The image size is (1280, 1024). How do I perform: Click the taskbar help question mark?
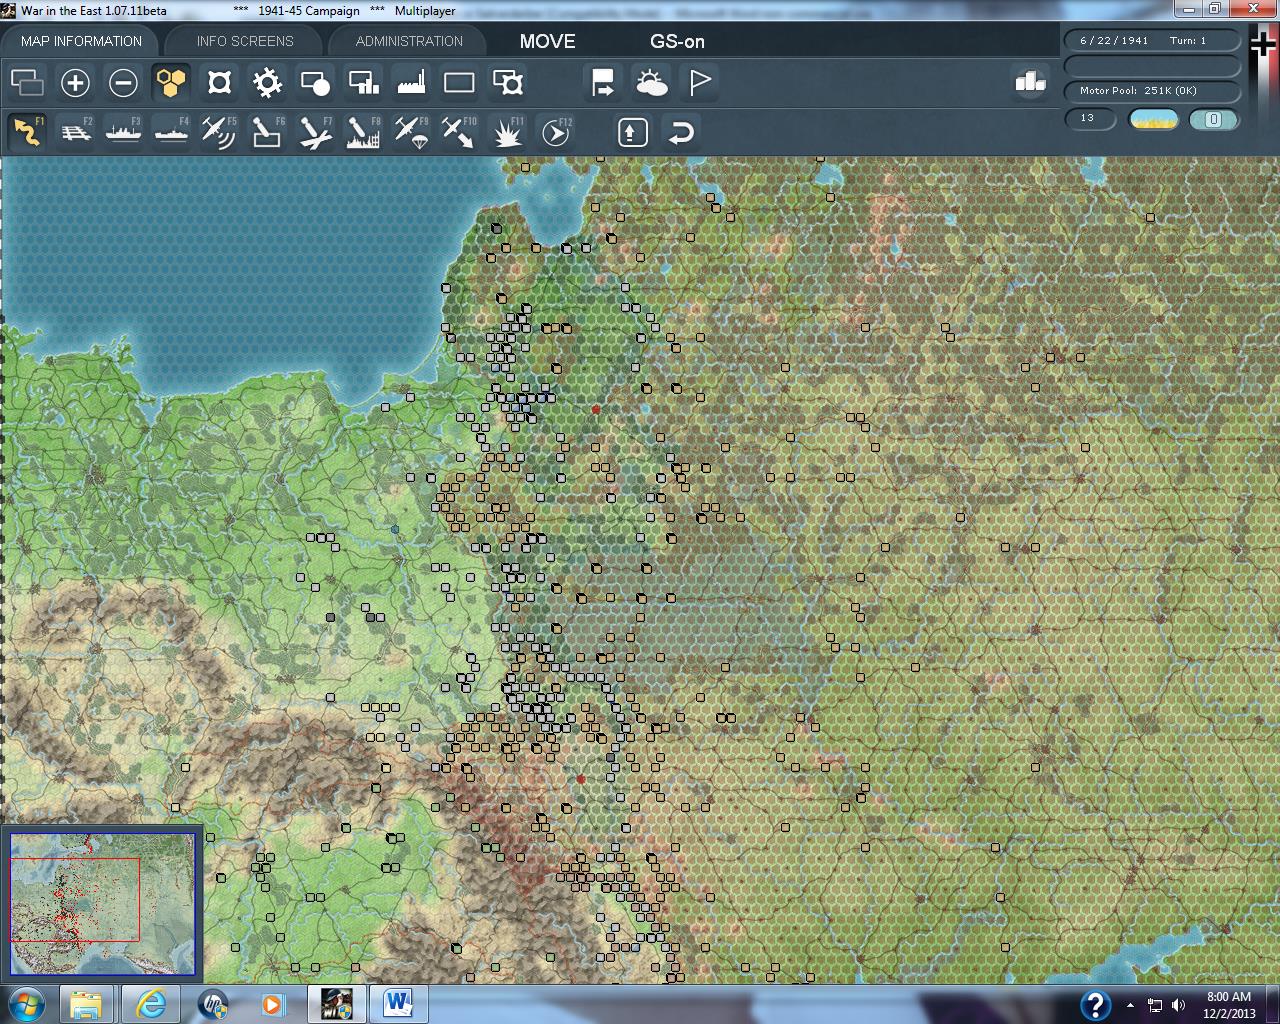pyautogui.click(x=1095, y=1005)
